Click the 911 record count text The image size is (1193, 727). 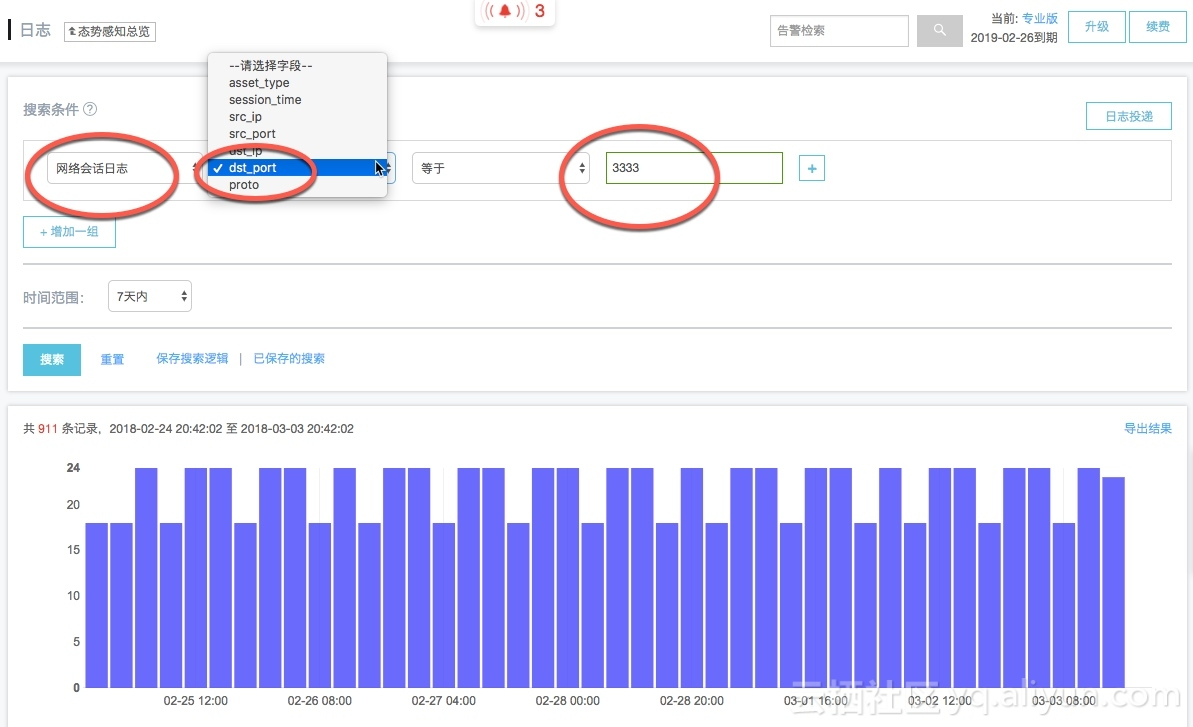[48, 429]
